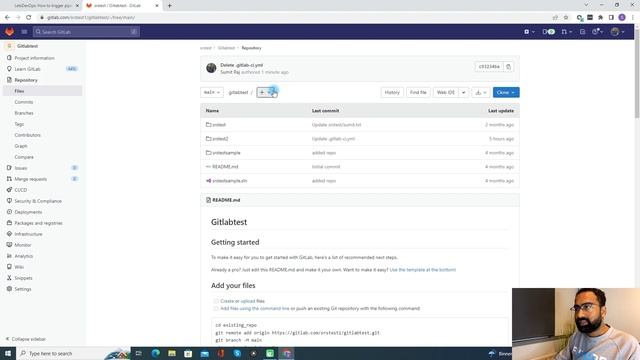The width and height of the screenshot is (640, 360).
Task: Open the srstestsample.sln file
Action: point(230,180)
